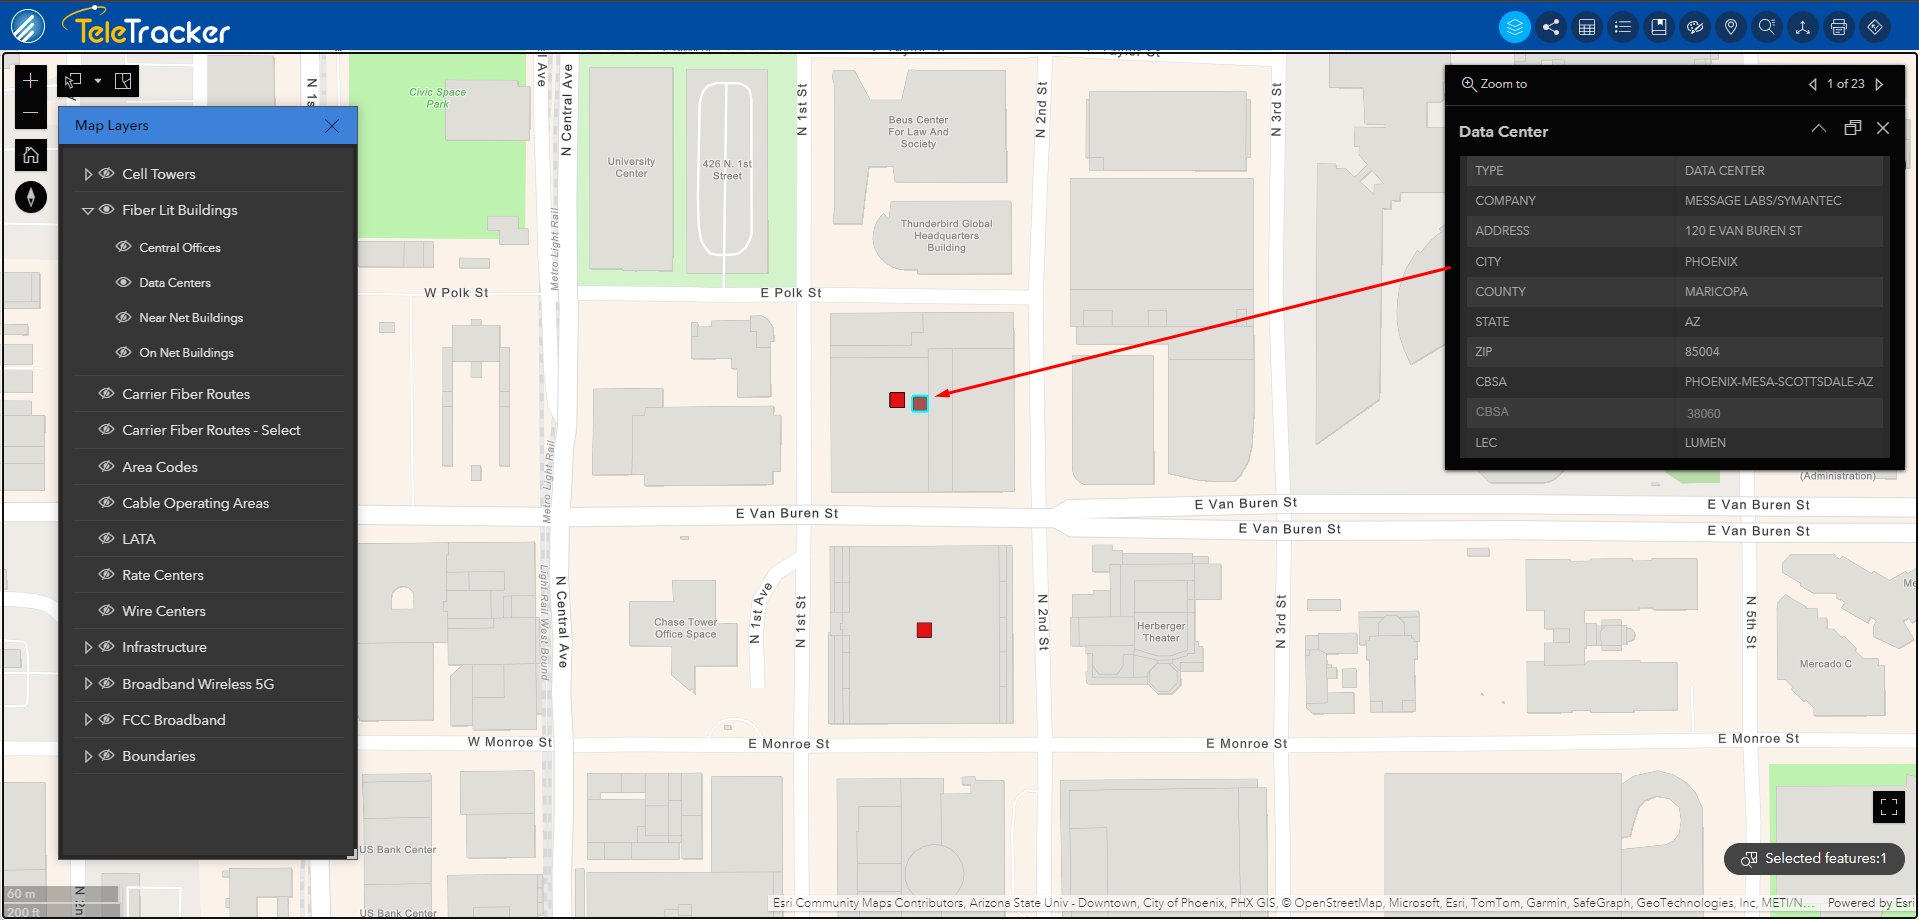Toggle visibility of Data Centers layer
This screenshot has height=920, width=1919.
tap(124, 283)
